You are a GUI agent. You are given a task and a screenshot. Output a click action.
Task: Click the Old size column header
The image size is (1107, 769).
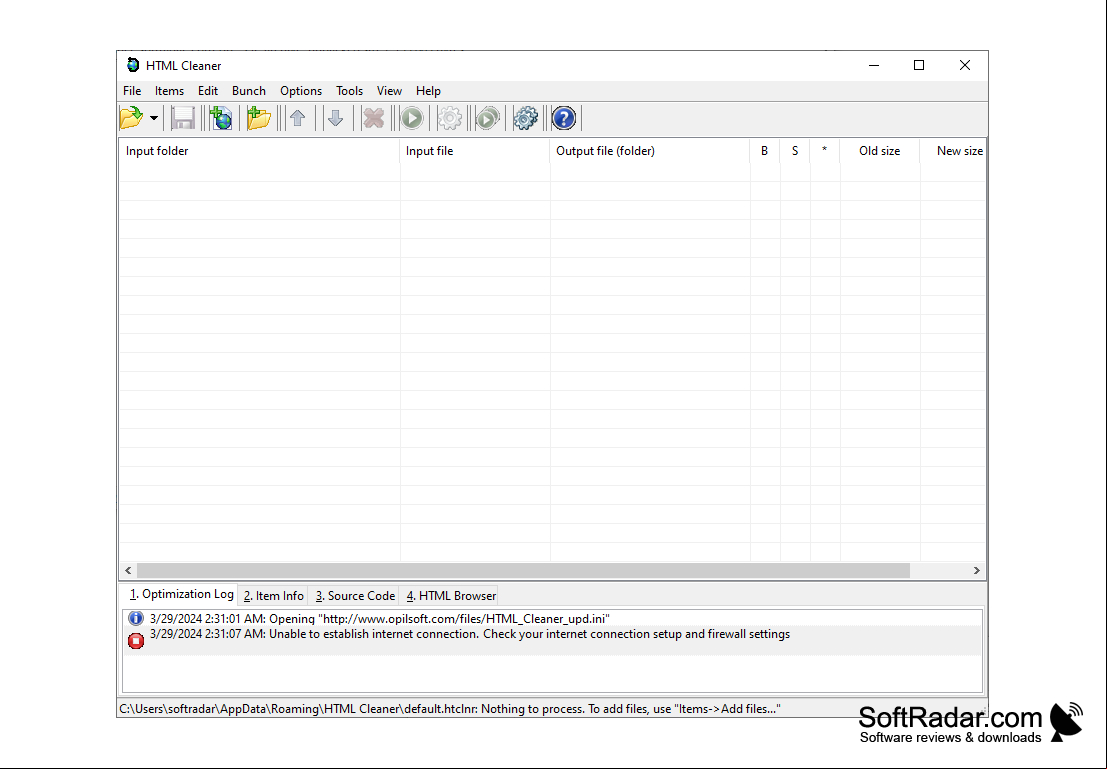point(880,151)
